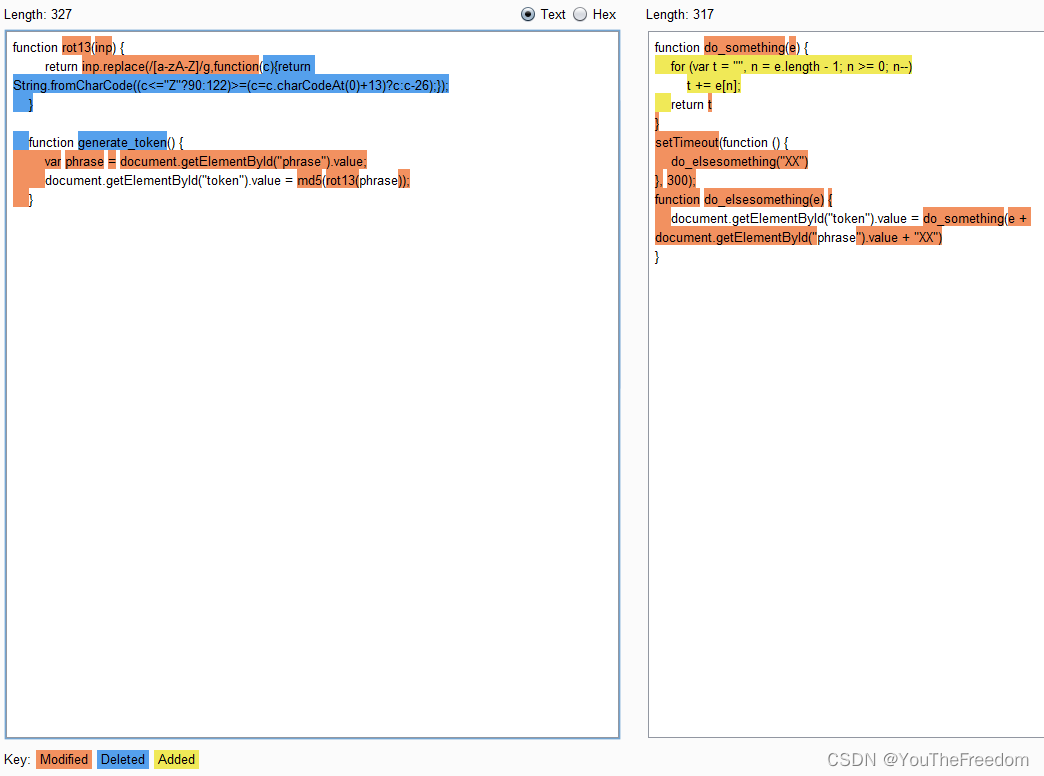Image resolution: width=1044 pixels, height=776 pixels.
Task: Click 'setTimeout' in the right pane
Action: (x=687, y=143)
